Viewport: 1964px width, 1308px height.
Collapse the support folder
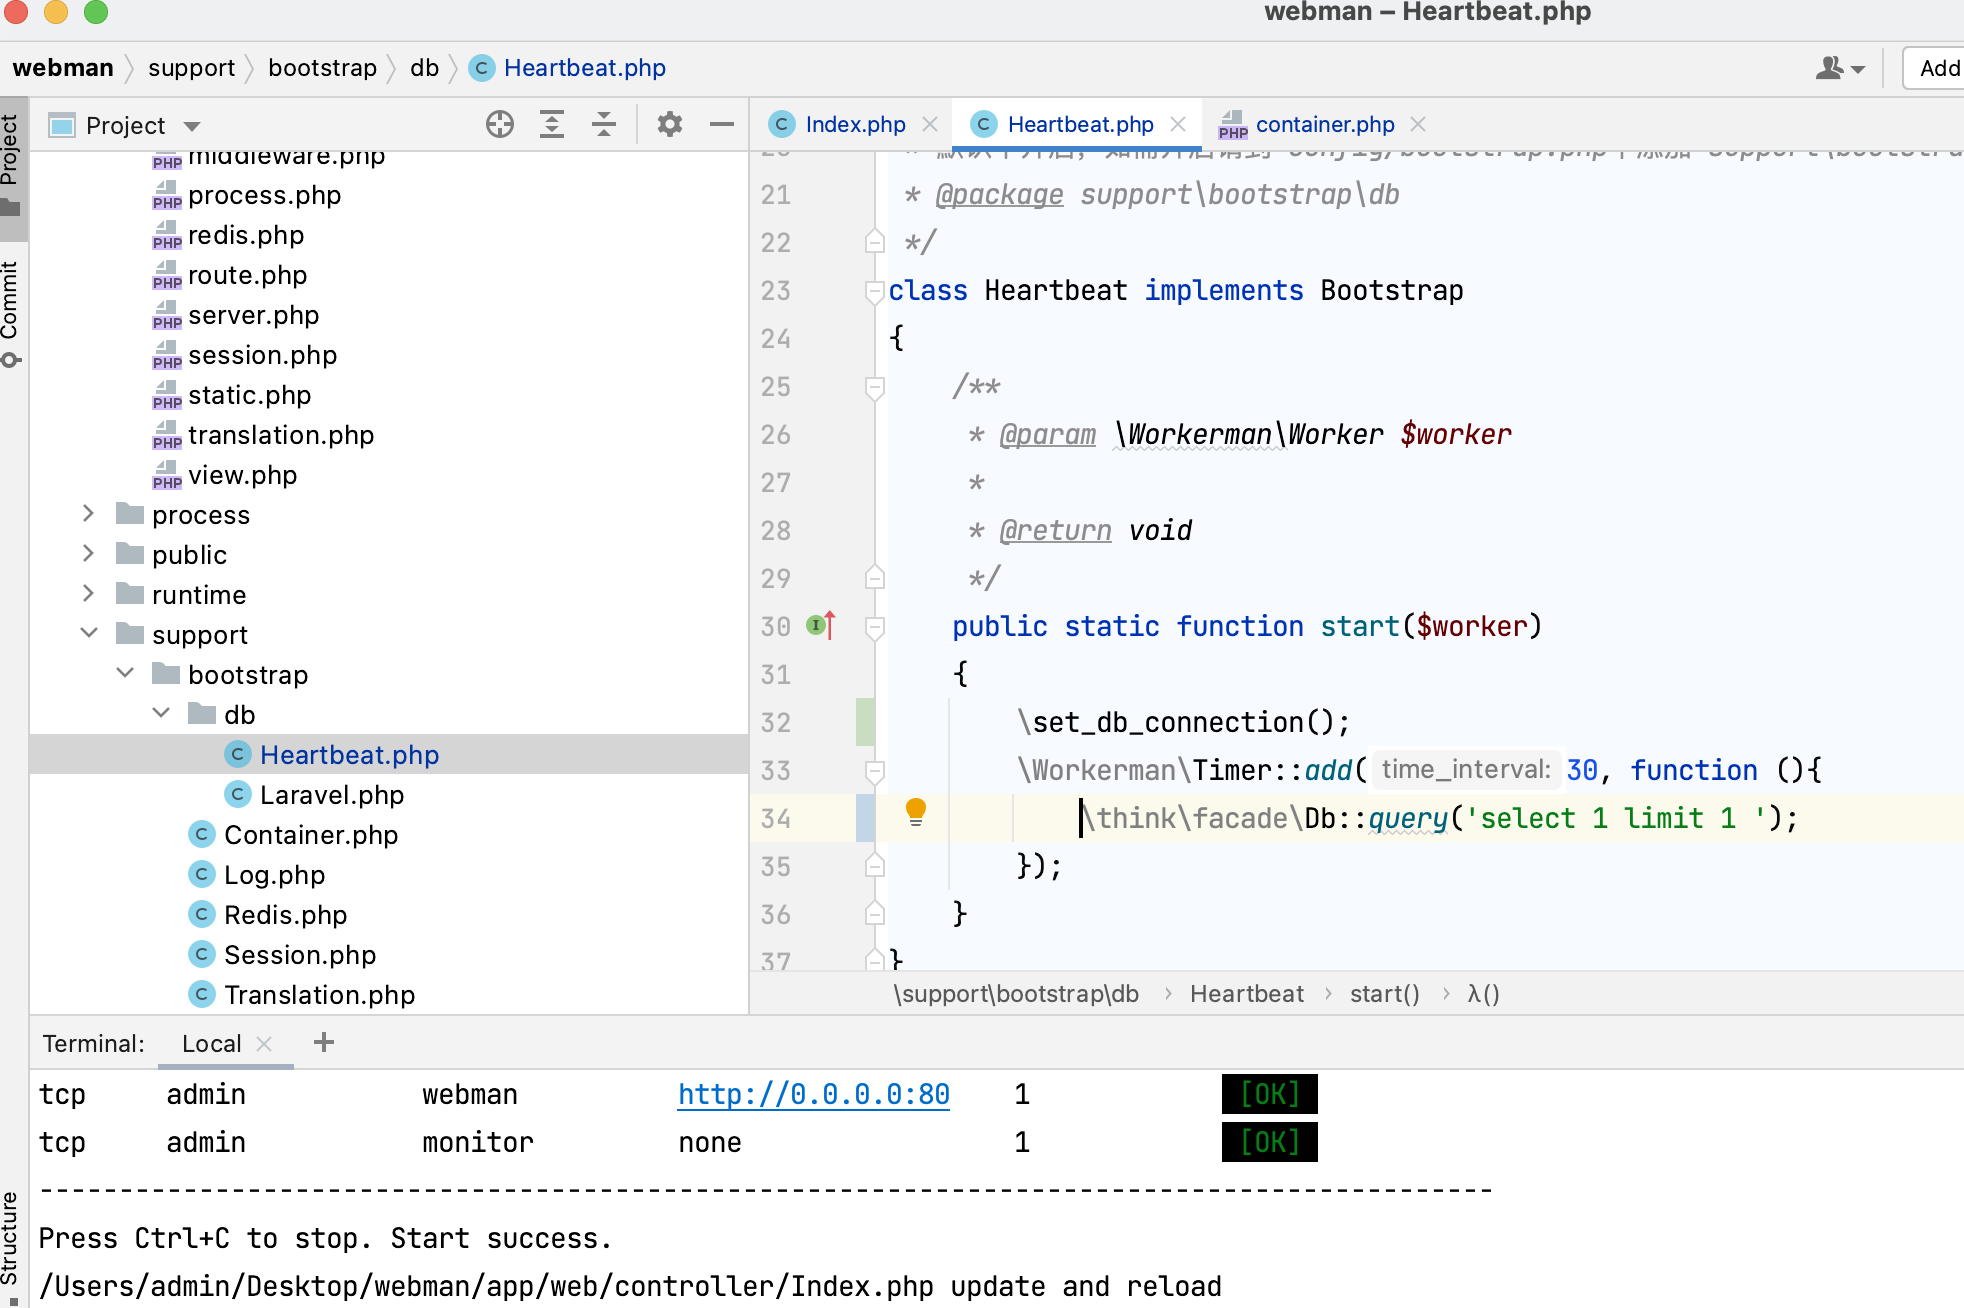coord(88,634)
